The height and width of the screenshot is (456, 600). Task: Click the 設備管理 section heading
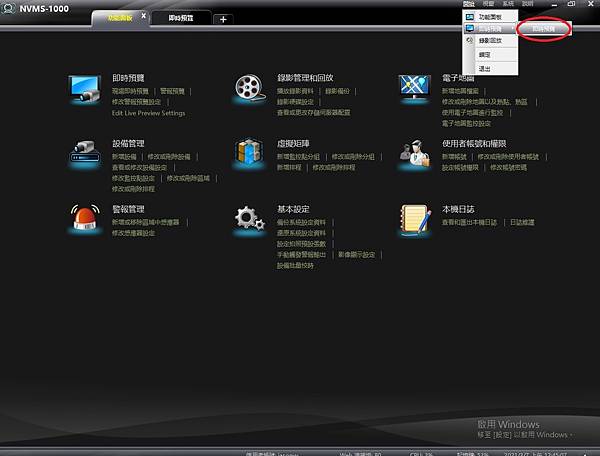(128, 143)
